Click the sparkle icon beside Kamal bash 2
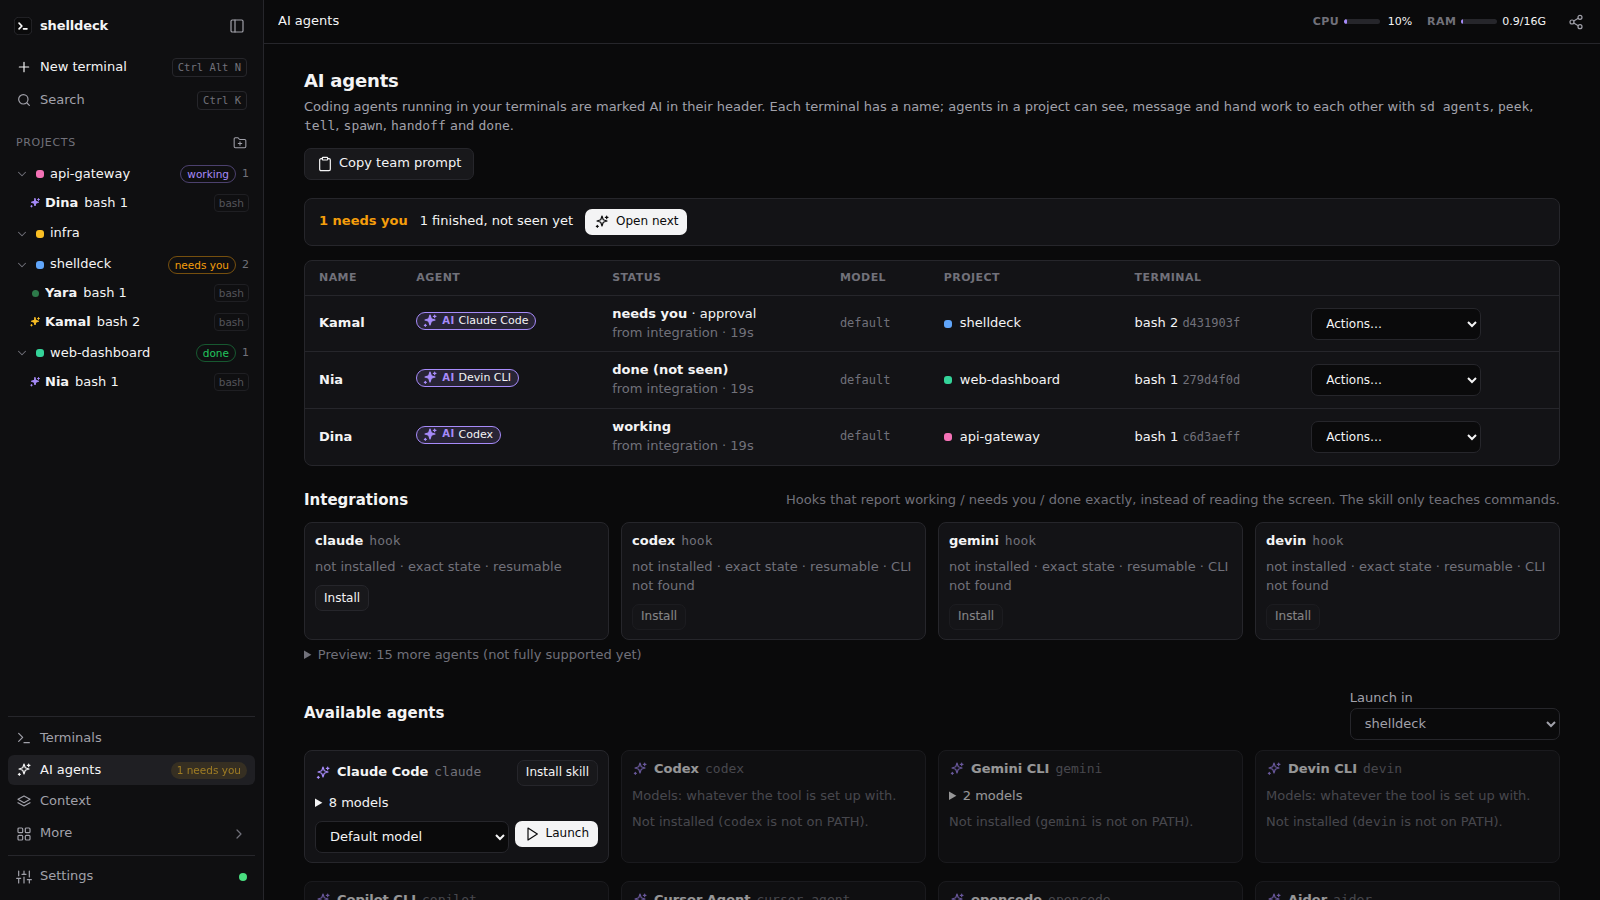Image resolution: width=1600 pixels, height=900 pixels. [x=35, y=322]
